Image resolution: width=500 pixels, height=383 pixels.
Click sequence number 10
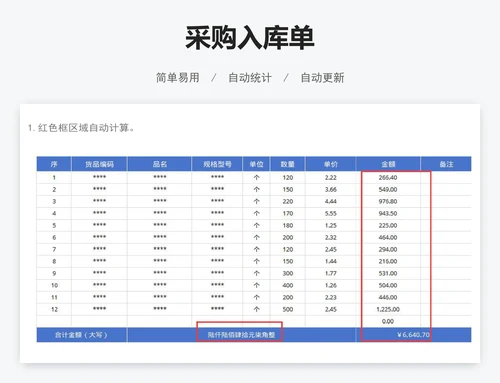click(x=54, y=285)
